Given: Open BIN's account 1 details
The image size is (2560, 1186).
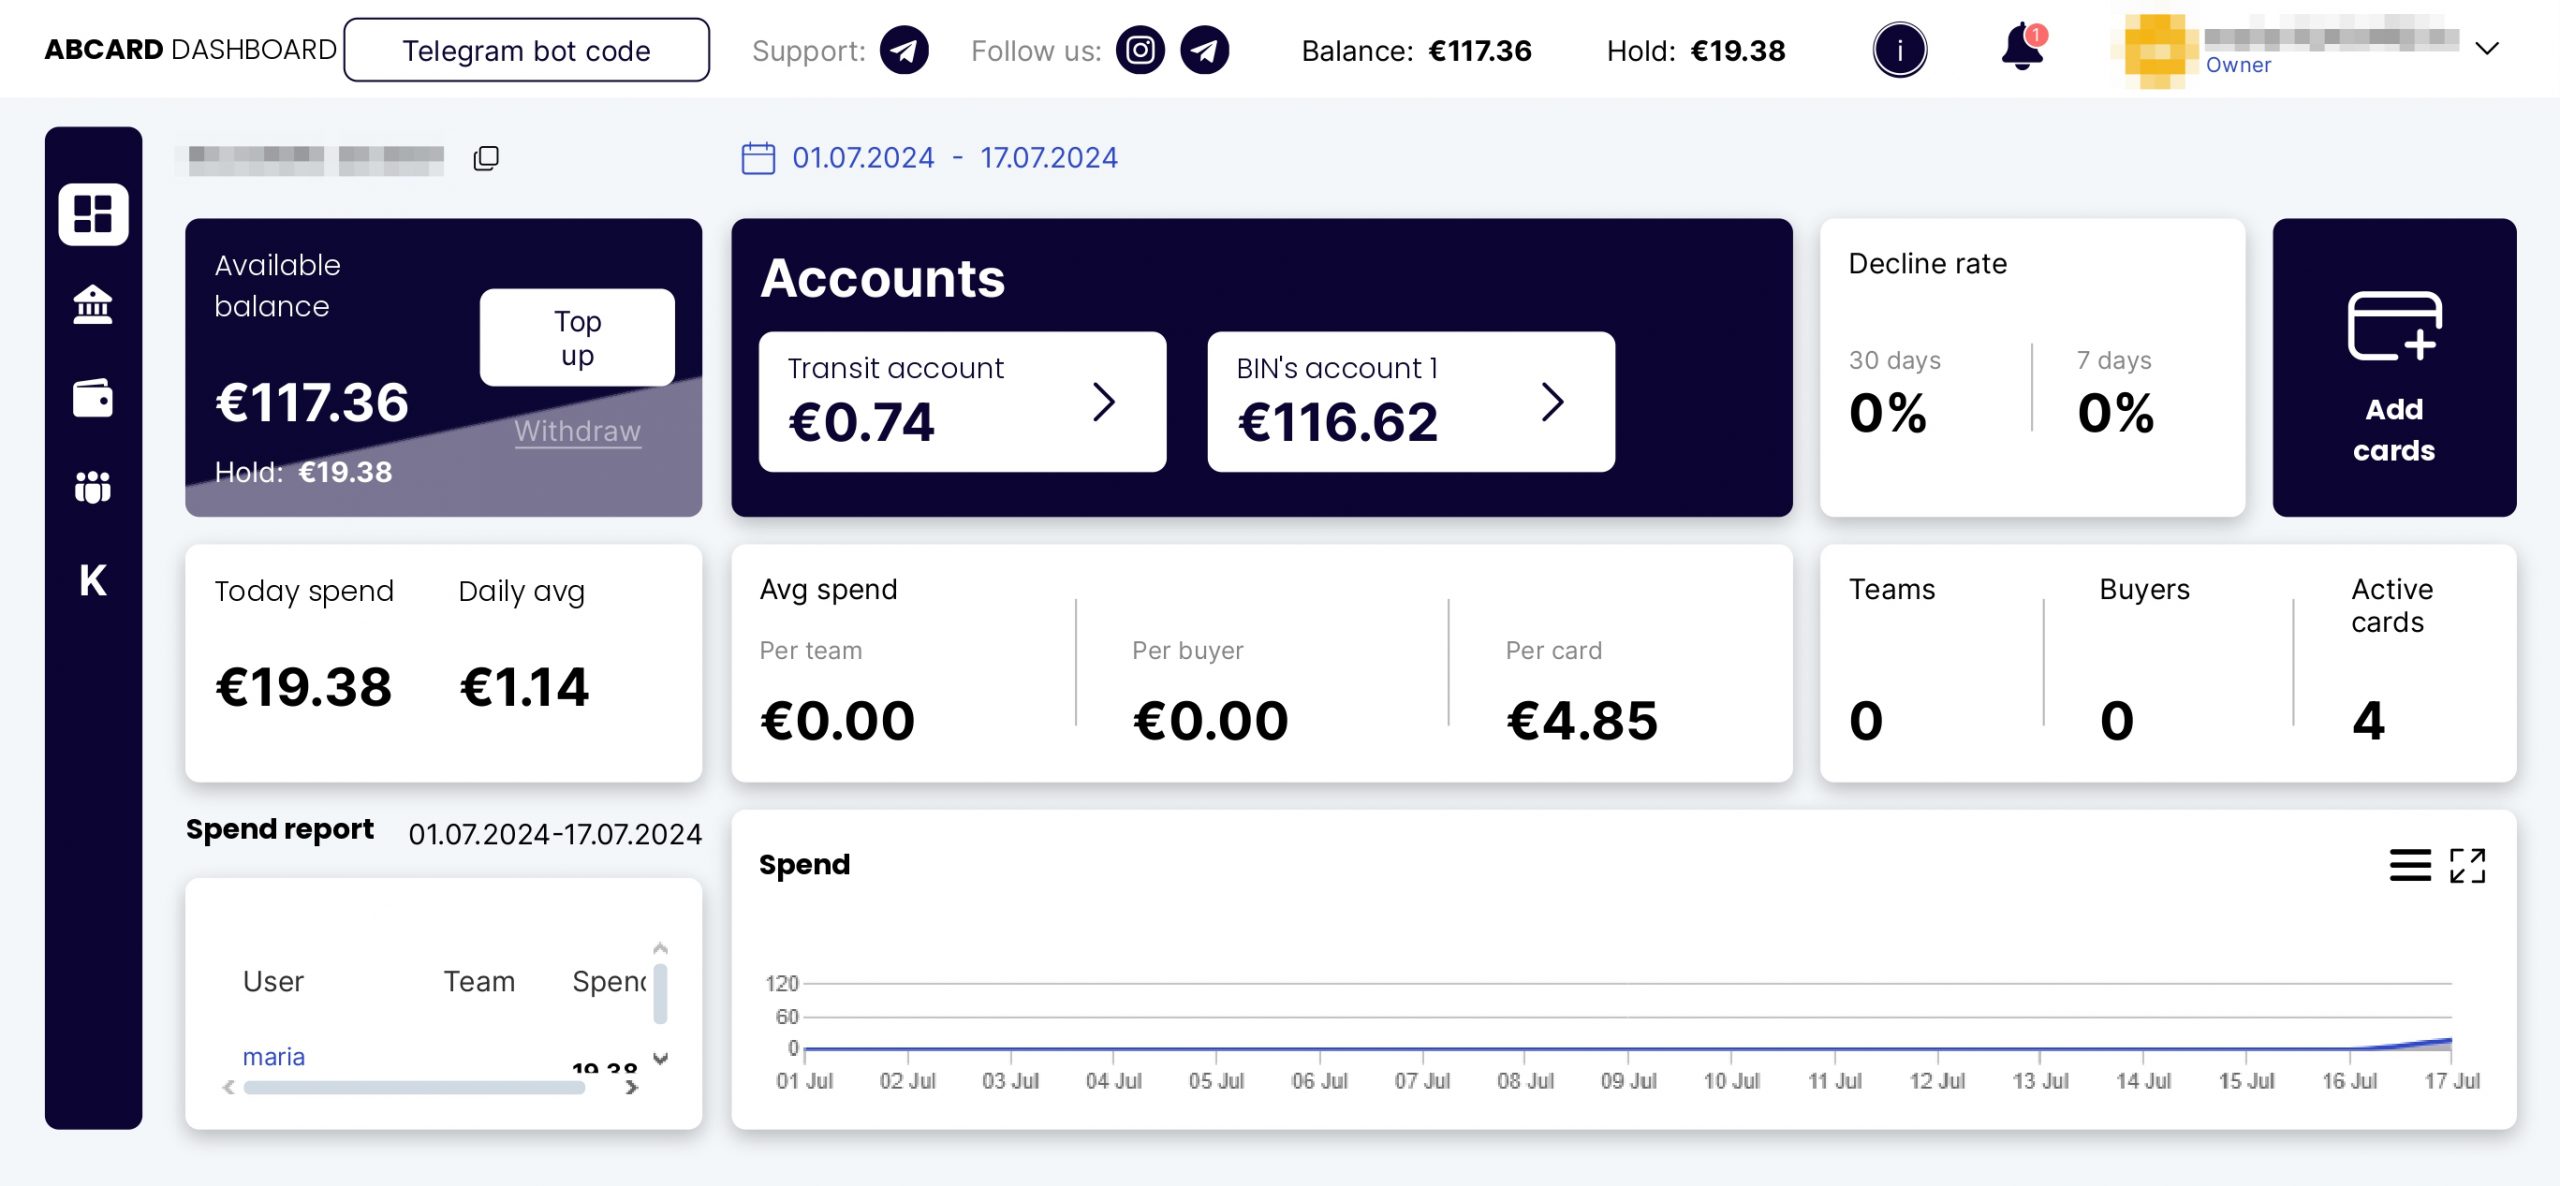Looking at the screenshot, I should (x=1411, y=401).
